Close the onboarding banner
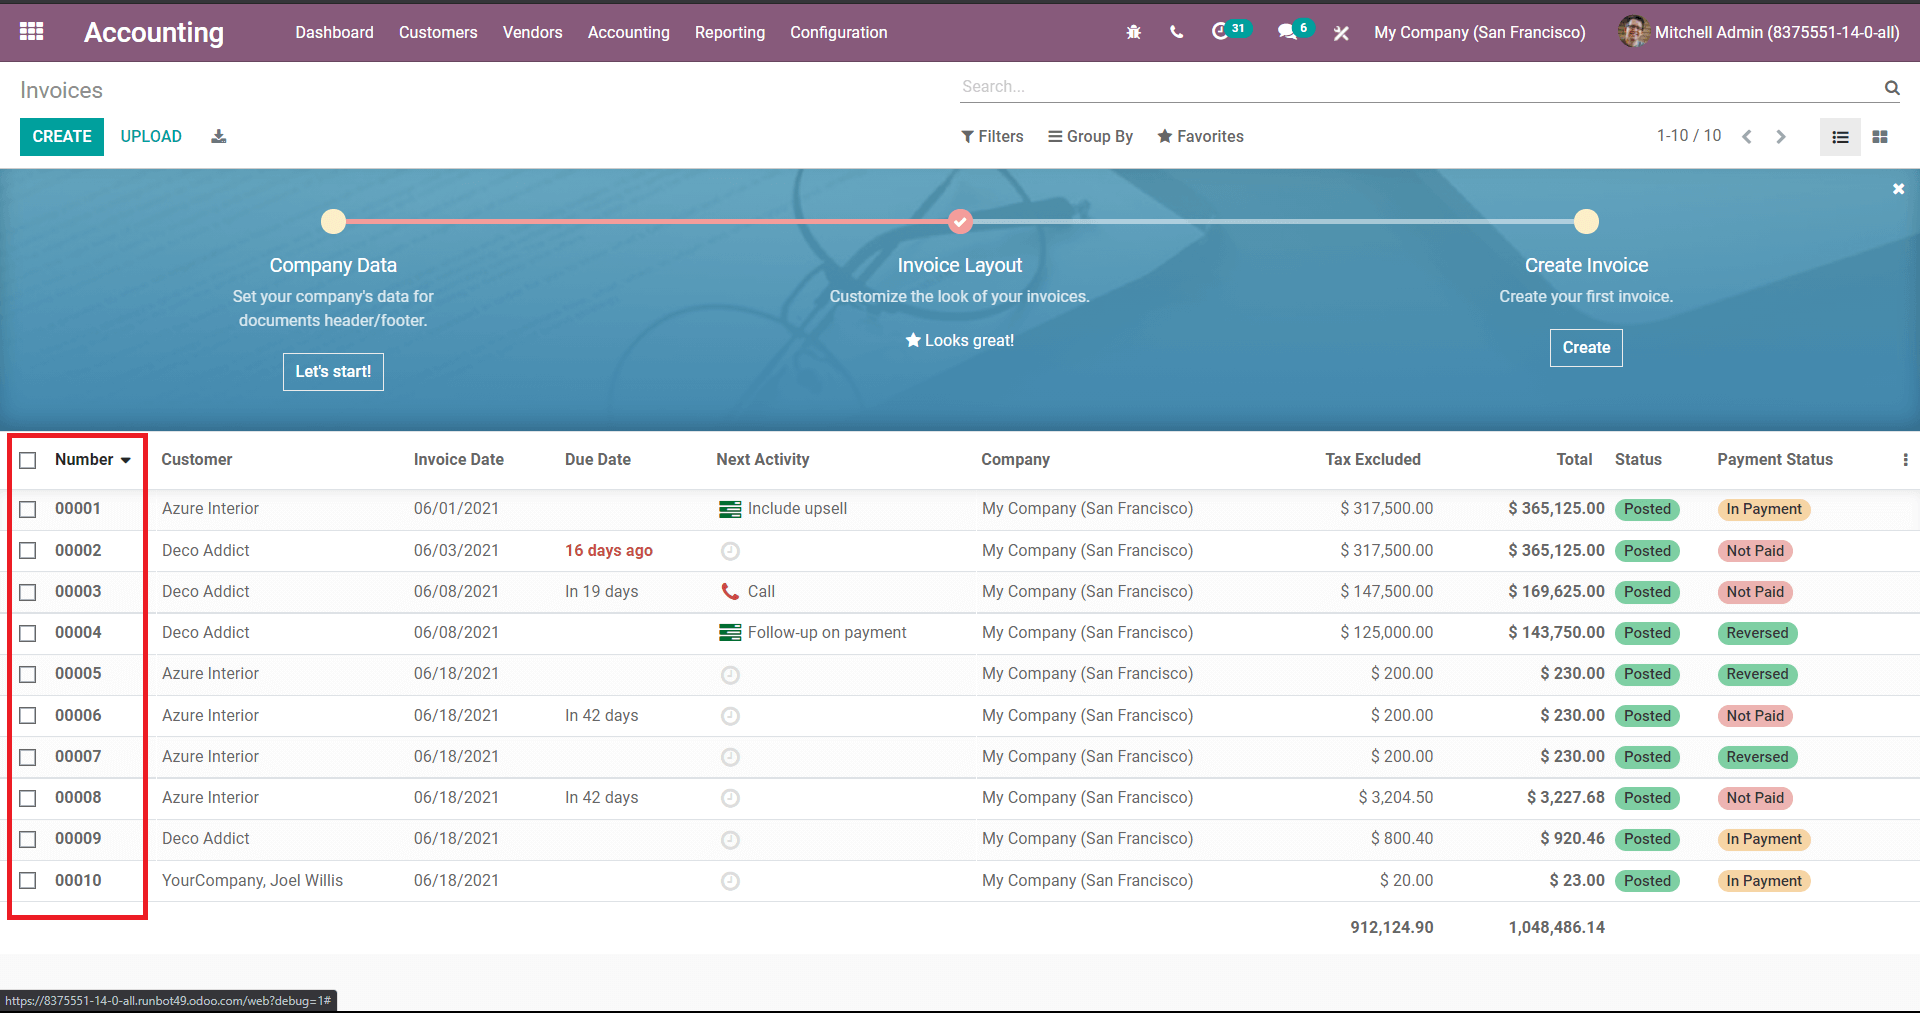1920x1013 pixels. [x=1898, y=189]
